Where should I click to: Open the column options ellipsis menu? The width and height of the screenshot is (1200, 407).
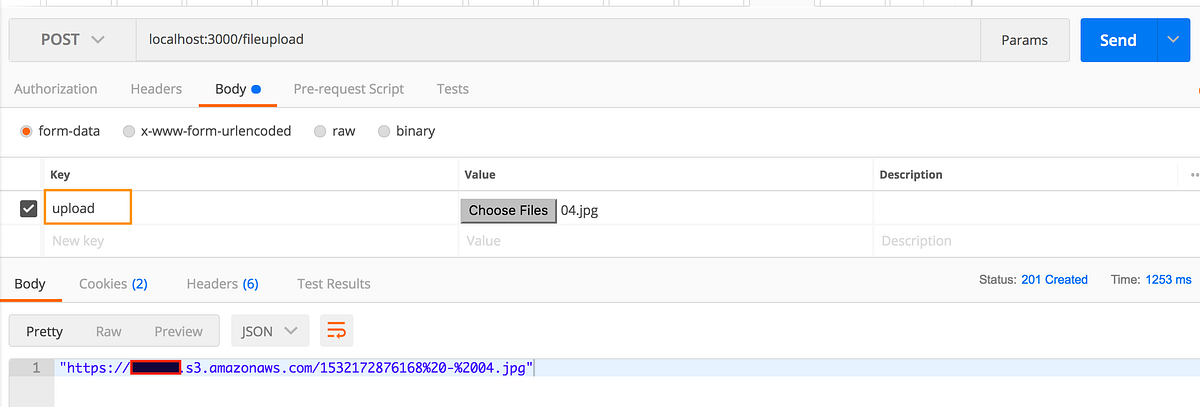tap(1194, 175)
